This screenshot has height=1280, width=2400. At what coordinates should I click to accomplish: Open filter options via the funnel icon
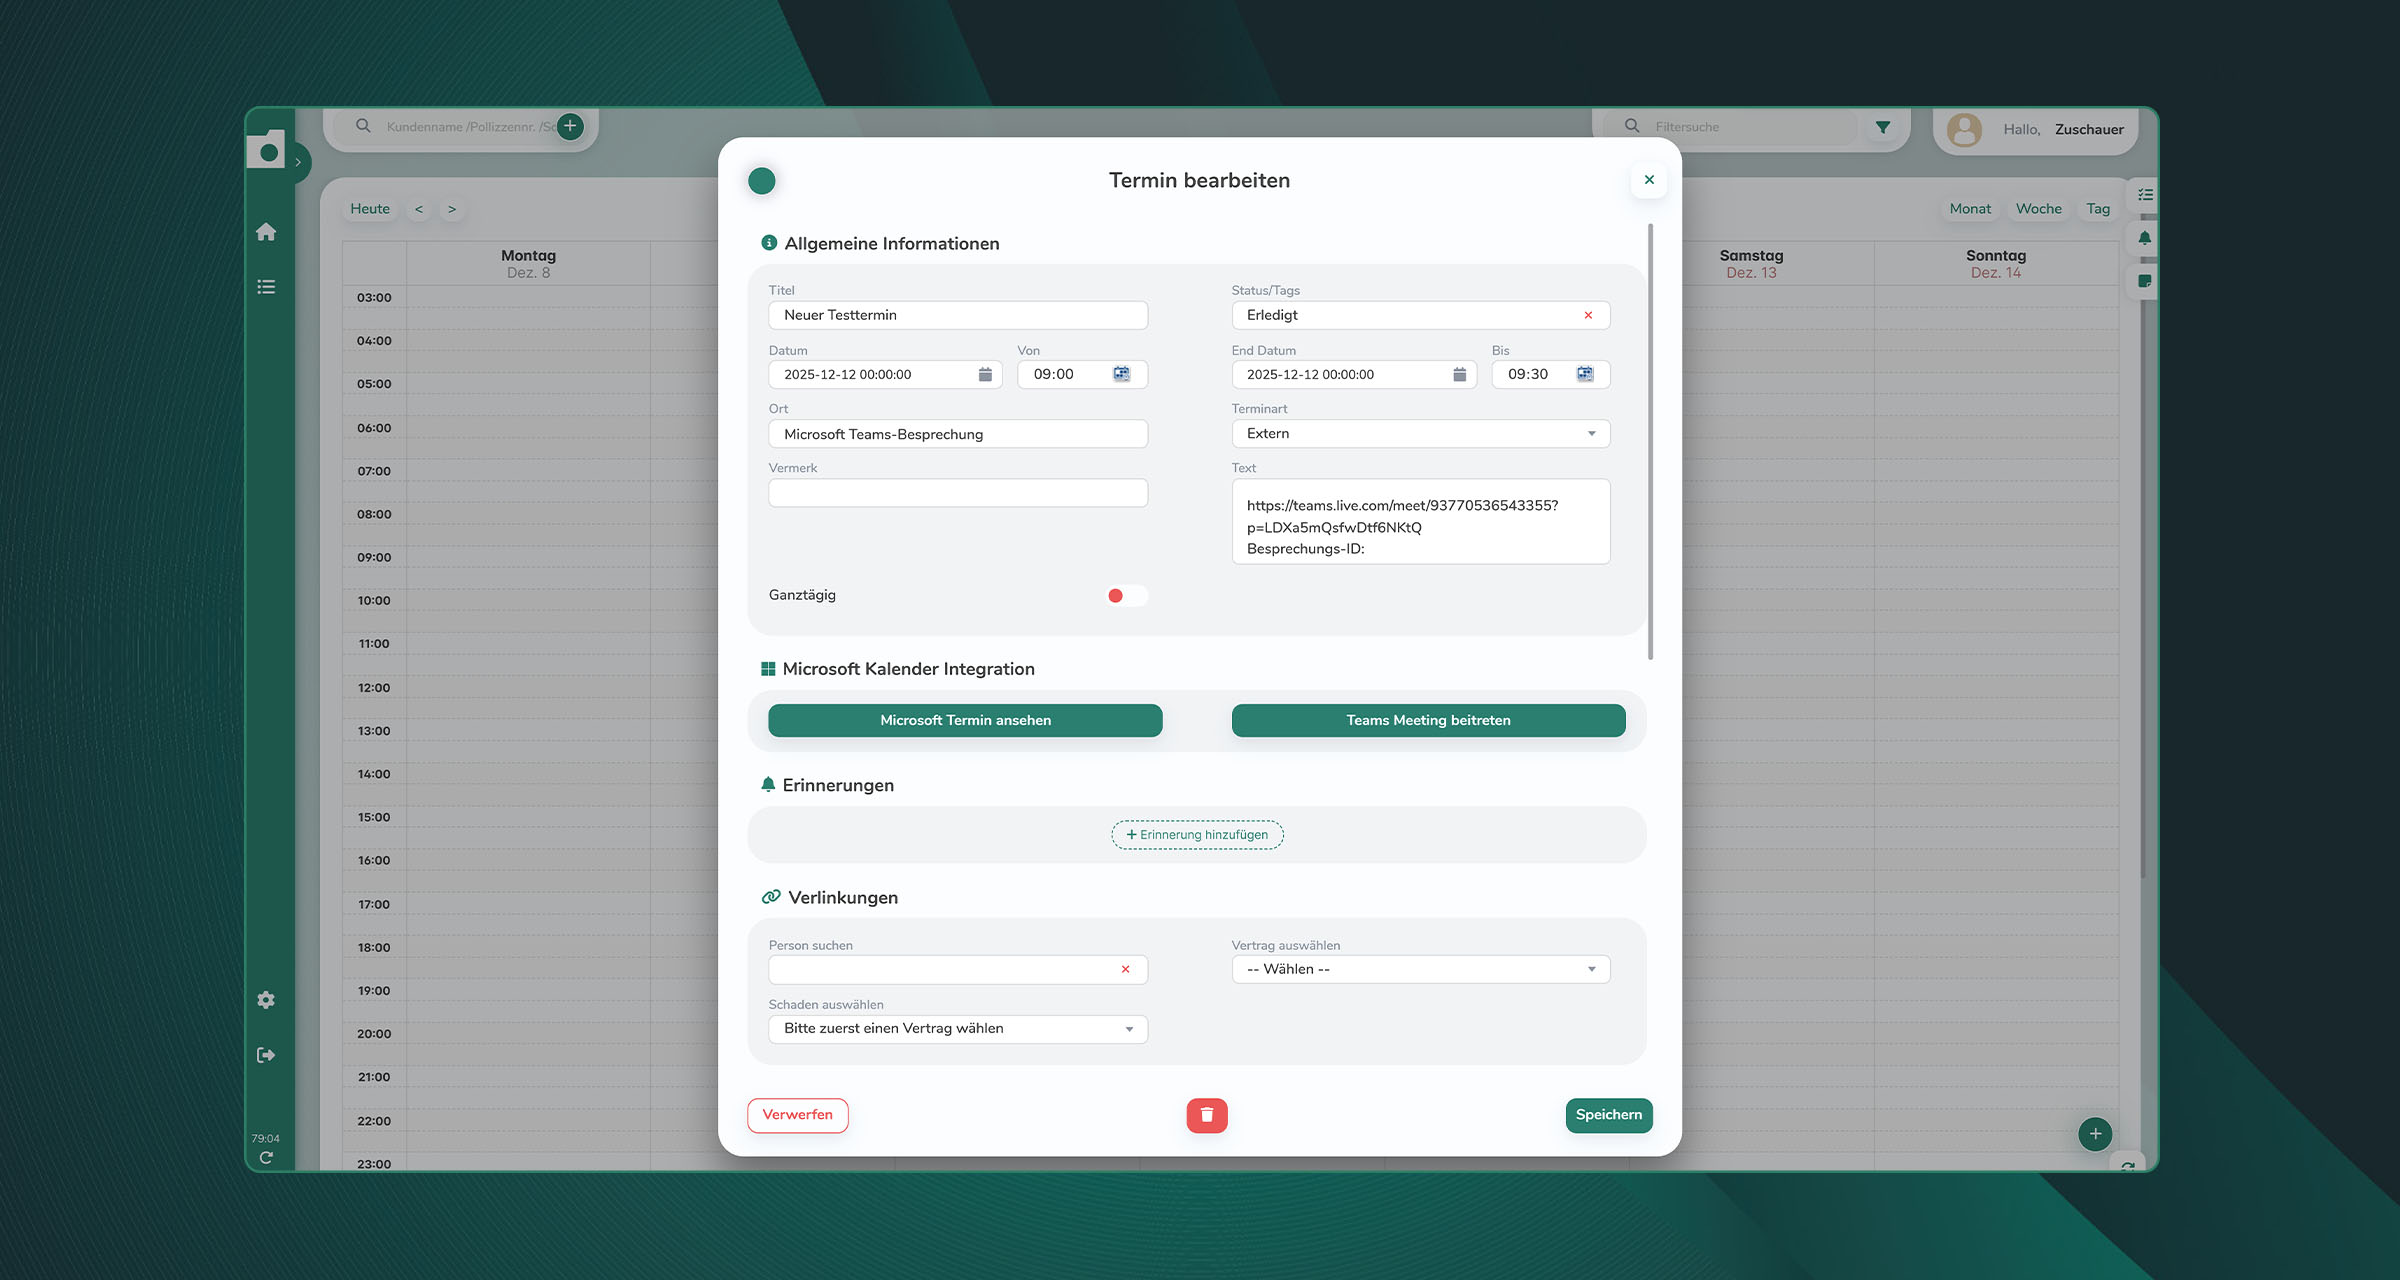pyautogui.click(x=1883, y=126)
